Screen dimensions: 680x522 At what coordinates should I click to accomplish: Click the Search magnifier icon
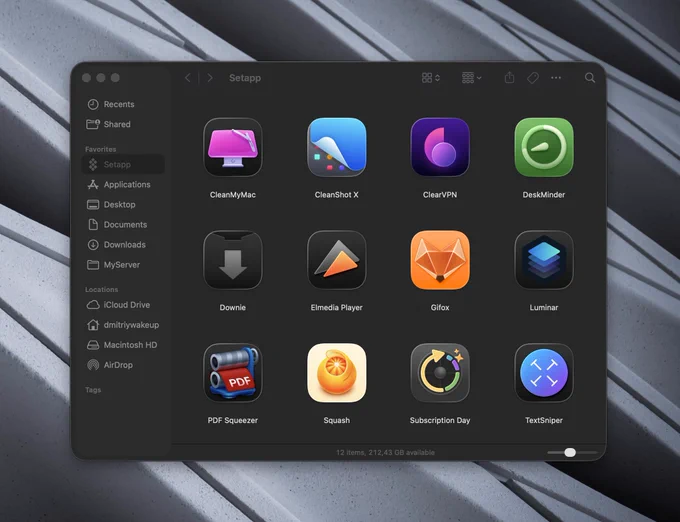click(590, 78)
